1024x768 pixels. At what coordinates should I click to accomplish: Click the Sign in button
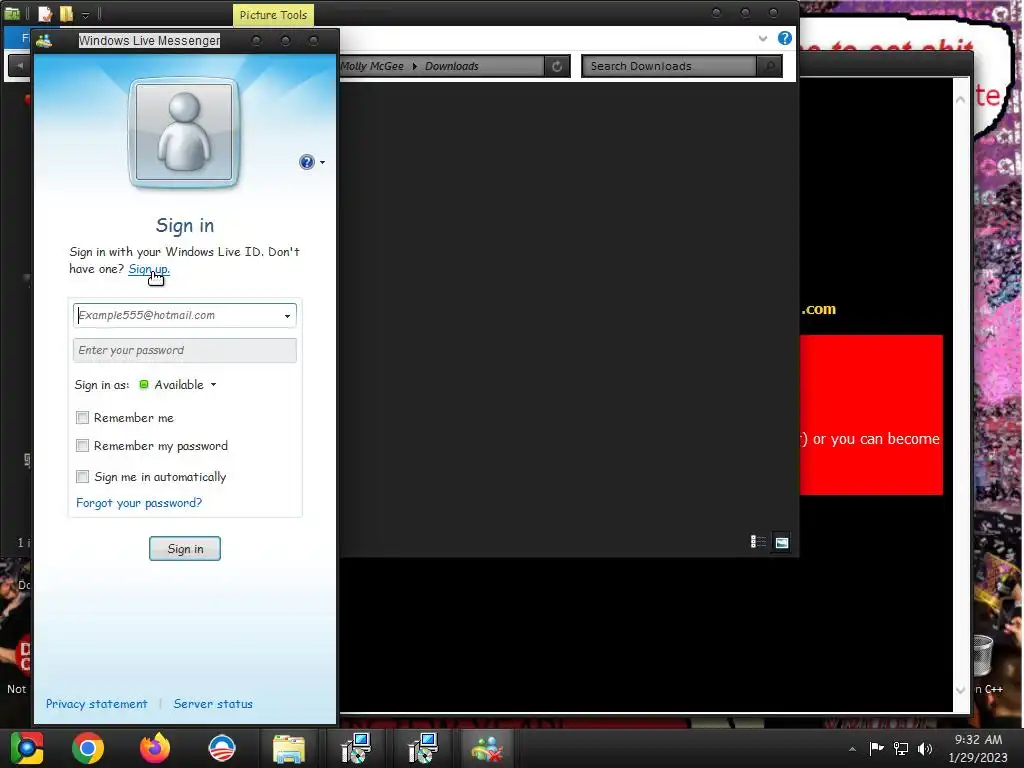click(185, 549)
